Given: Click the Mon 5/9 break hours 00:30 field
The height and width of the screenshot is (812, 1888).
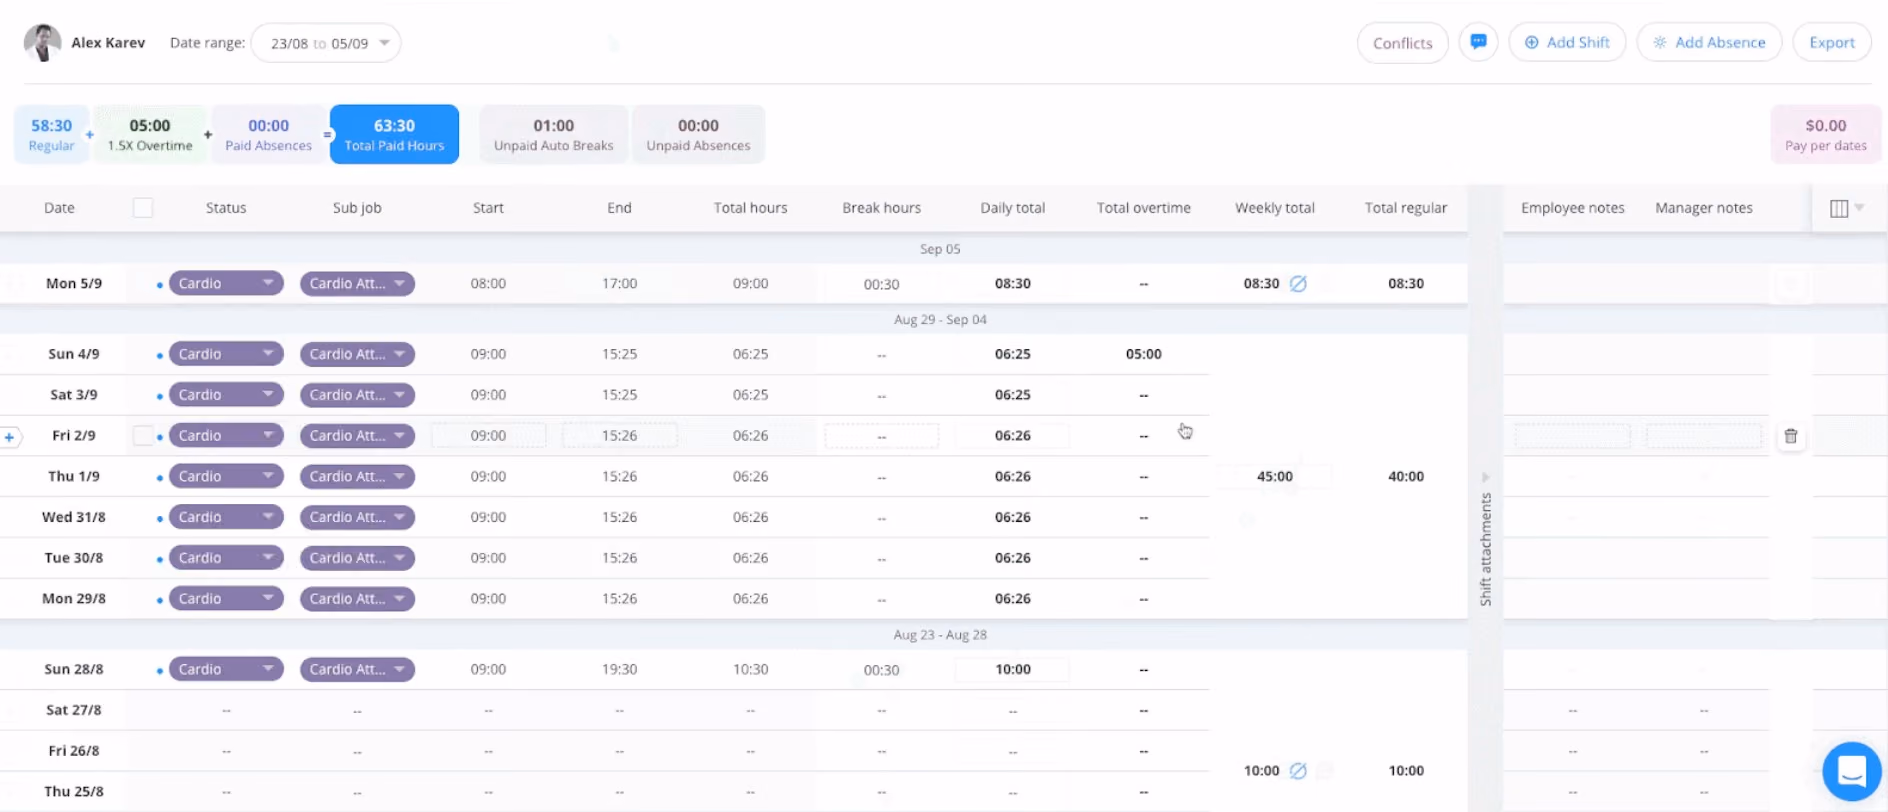Looking at the screenshot, I should coord(881,284).
